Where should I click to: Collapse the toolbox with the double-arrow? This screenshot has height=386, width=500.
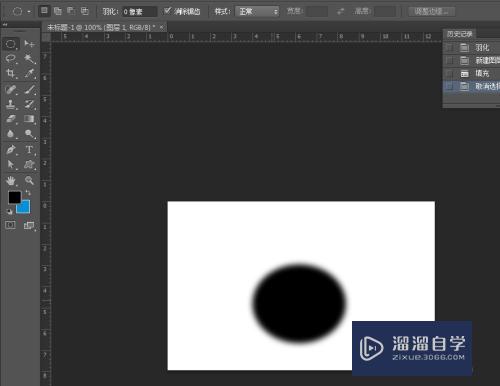coord(5,25)
